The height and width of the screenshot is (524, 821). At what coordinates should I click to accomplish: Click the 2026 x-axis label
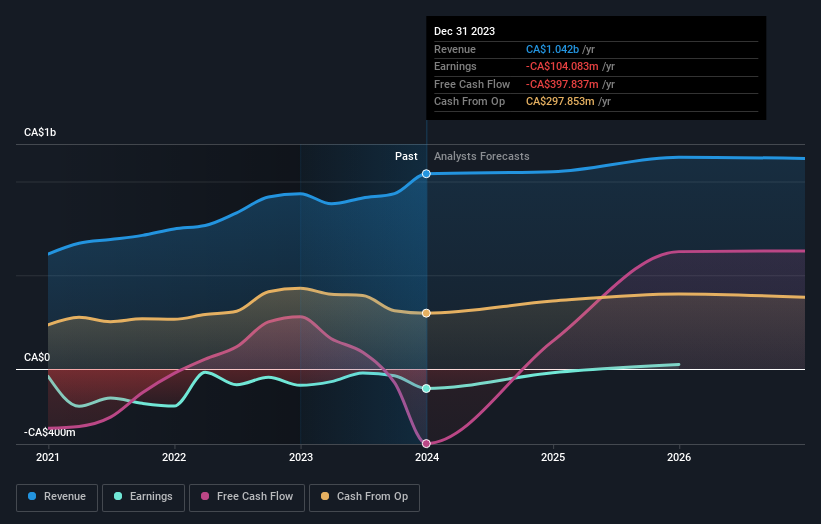point(679,457)
